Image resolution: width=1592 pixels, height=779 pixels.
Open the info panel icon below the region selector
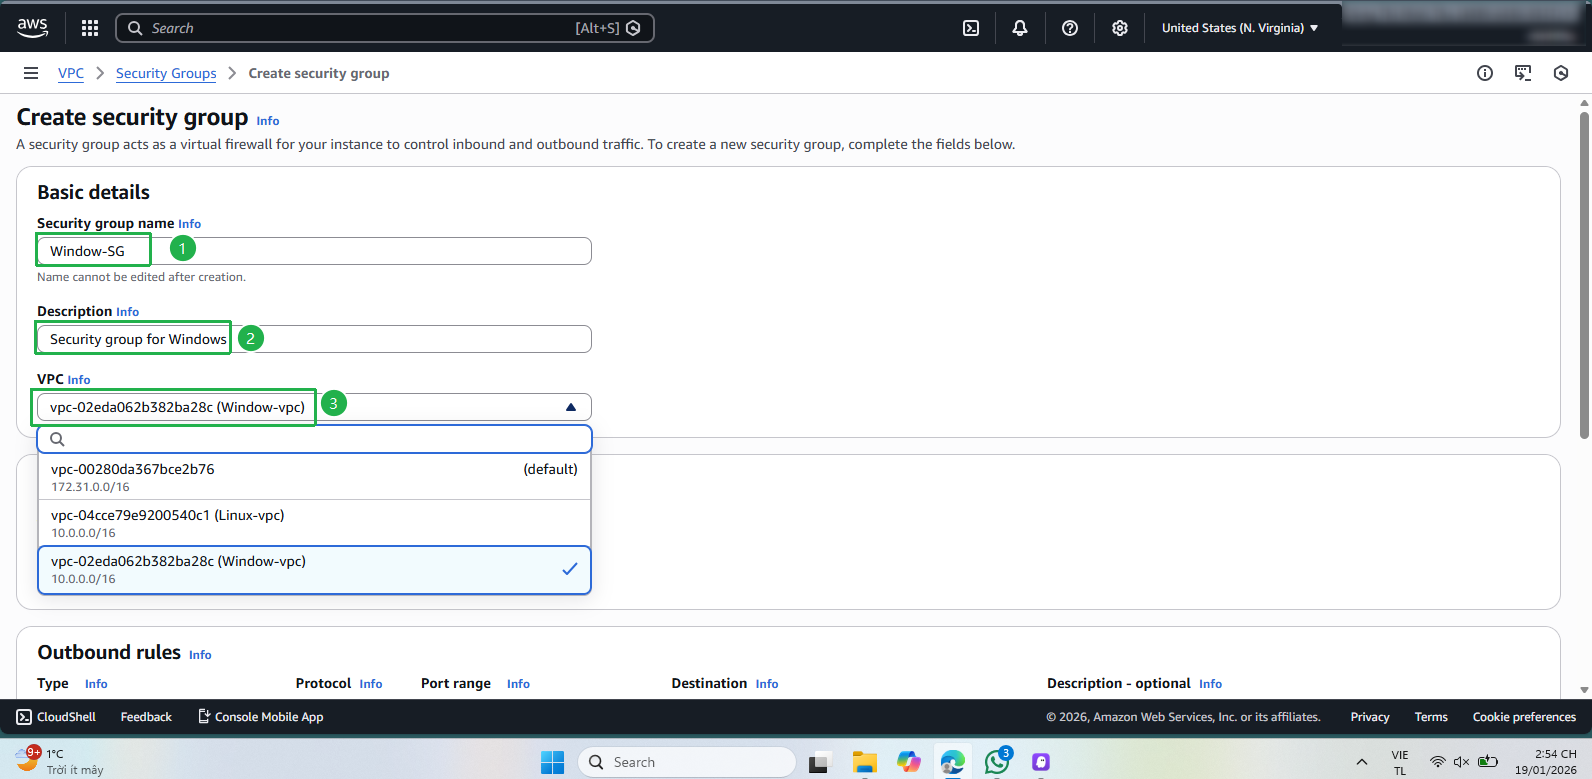tap(1485, 73)
